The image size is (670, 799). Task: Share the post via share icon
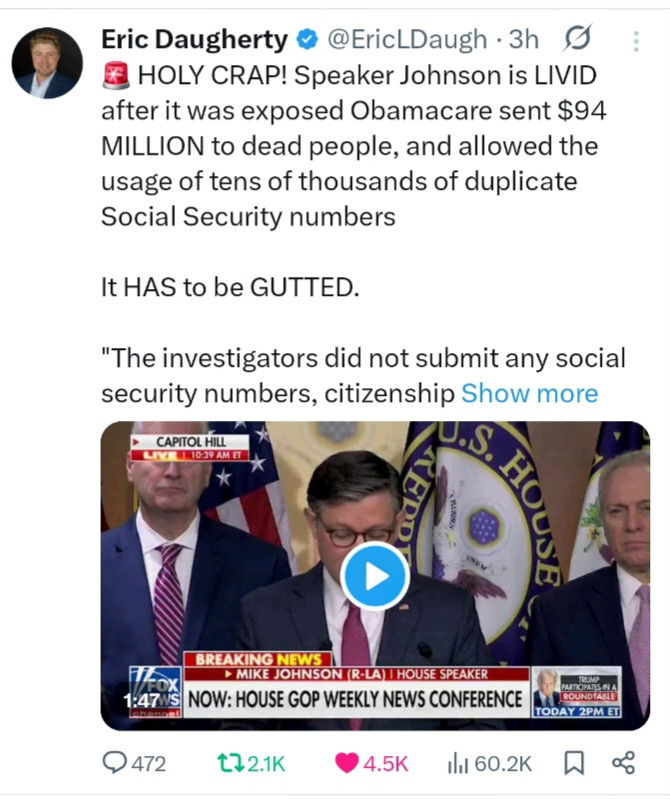624,763
